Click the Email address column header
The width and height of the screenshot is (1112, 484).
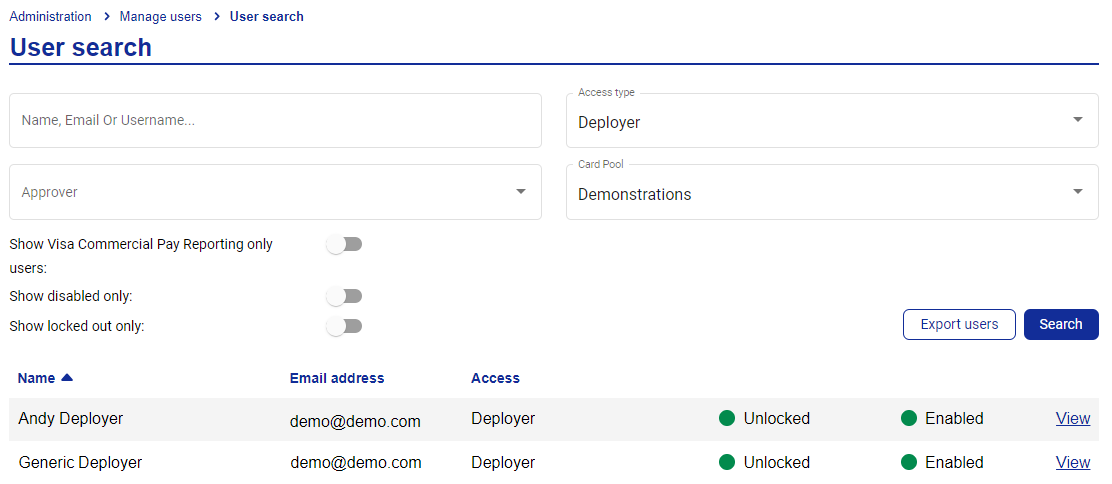tap(337, 378)
